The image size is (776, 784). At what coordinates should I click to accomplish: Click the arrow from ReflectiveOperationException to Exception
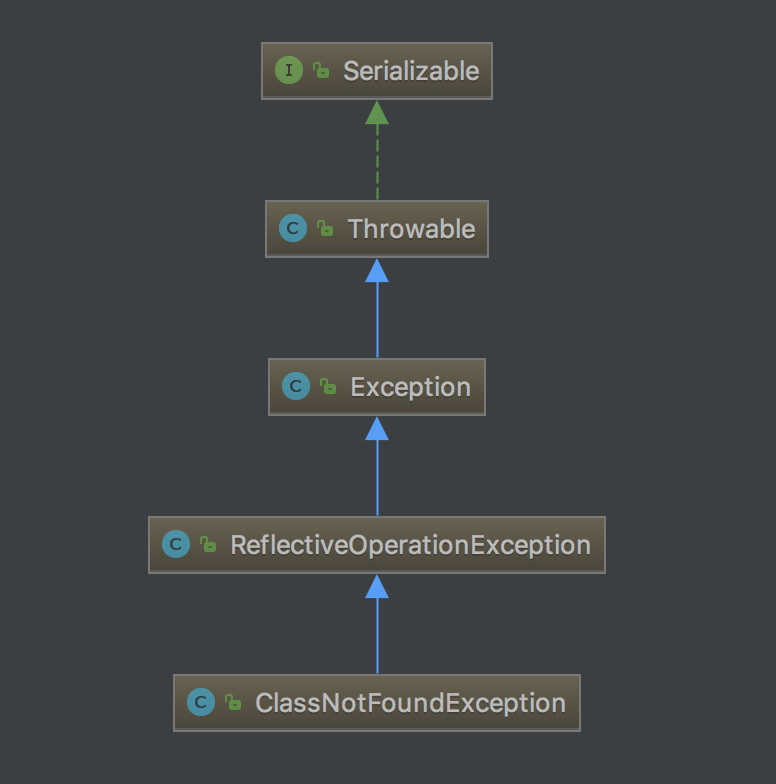pos(377,476)
